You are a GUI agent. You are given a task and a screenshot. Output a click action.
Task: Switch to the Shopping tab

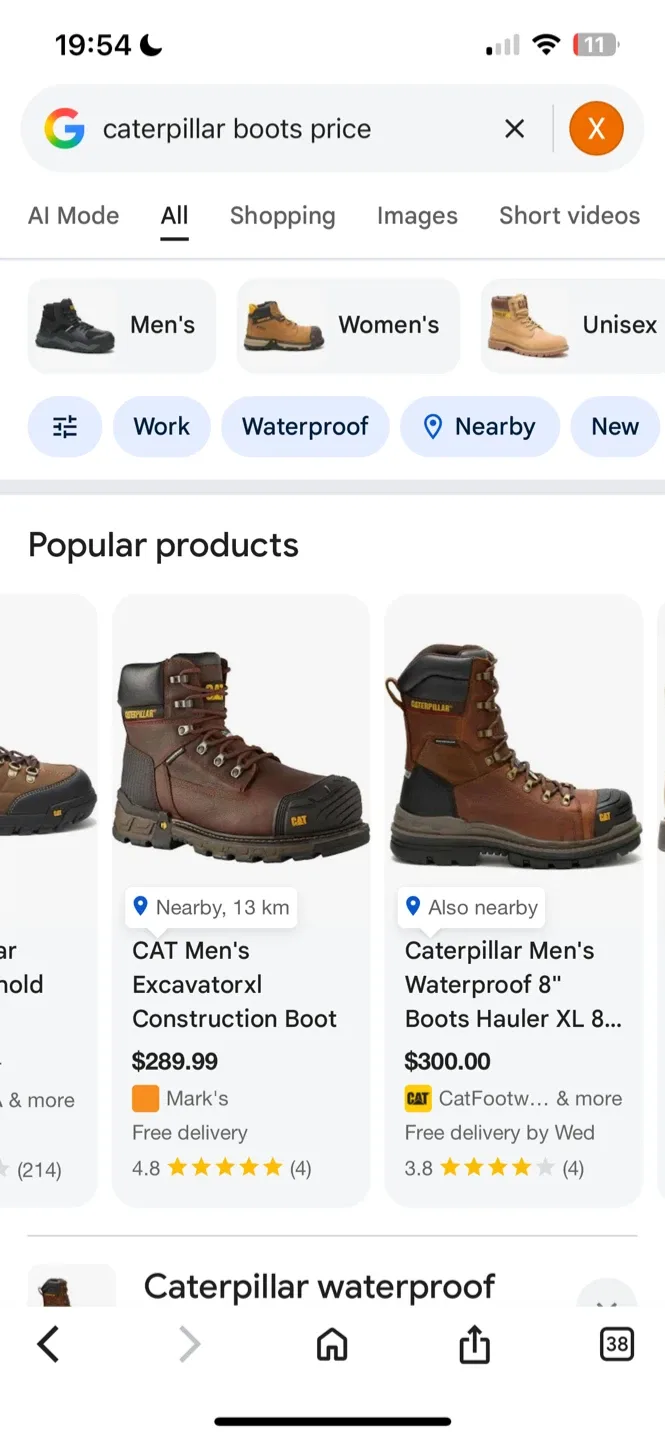pyautogui.click(x=283, y=215)
